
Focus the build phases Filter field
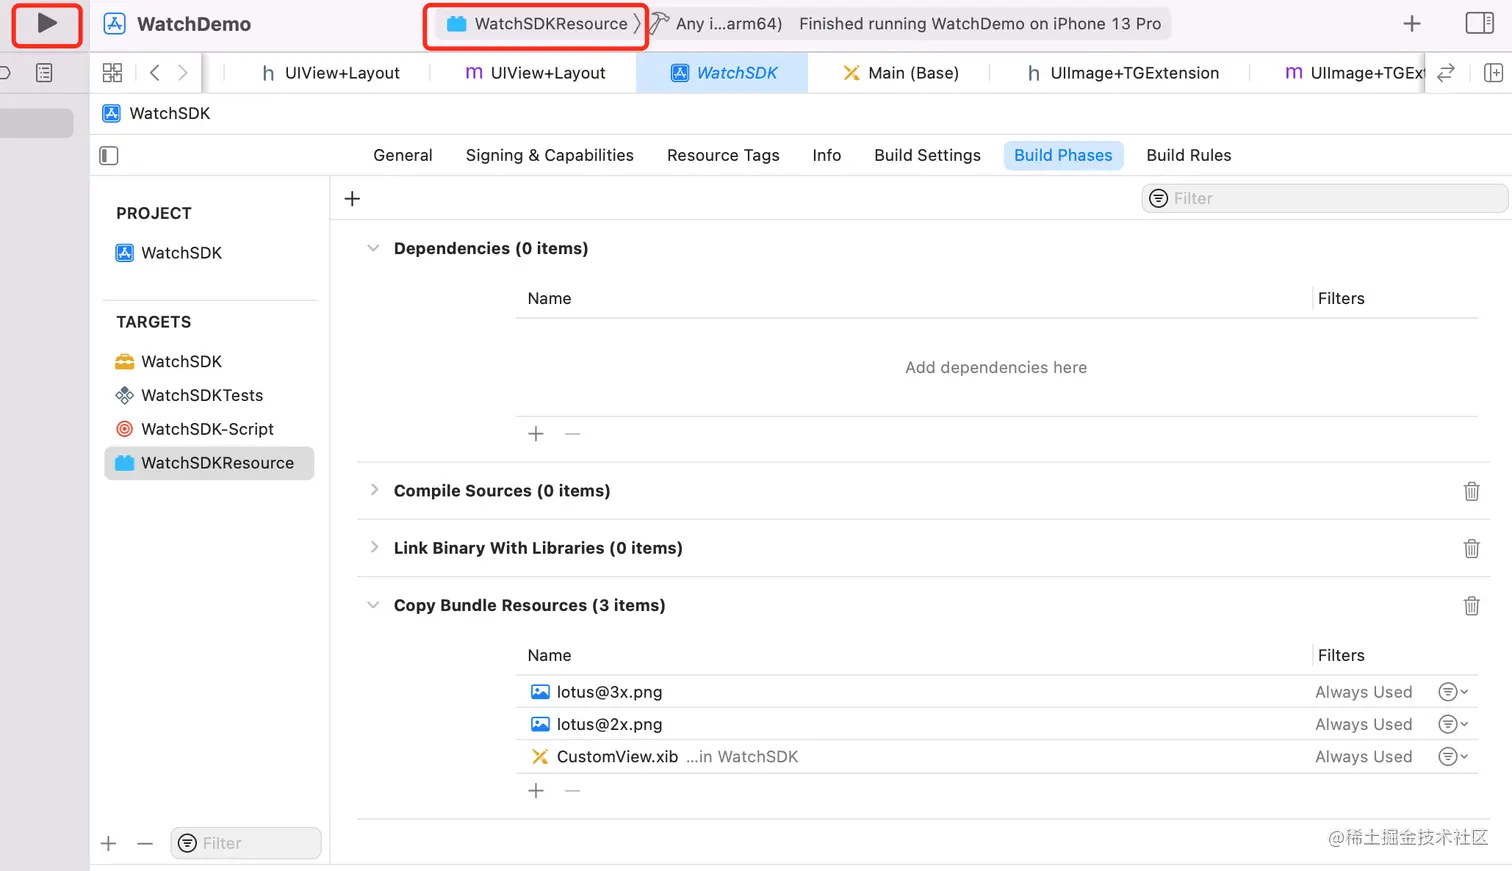(1324, 198)
